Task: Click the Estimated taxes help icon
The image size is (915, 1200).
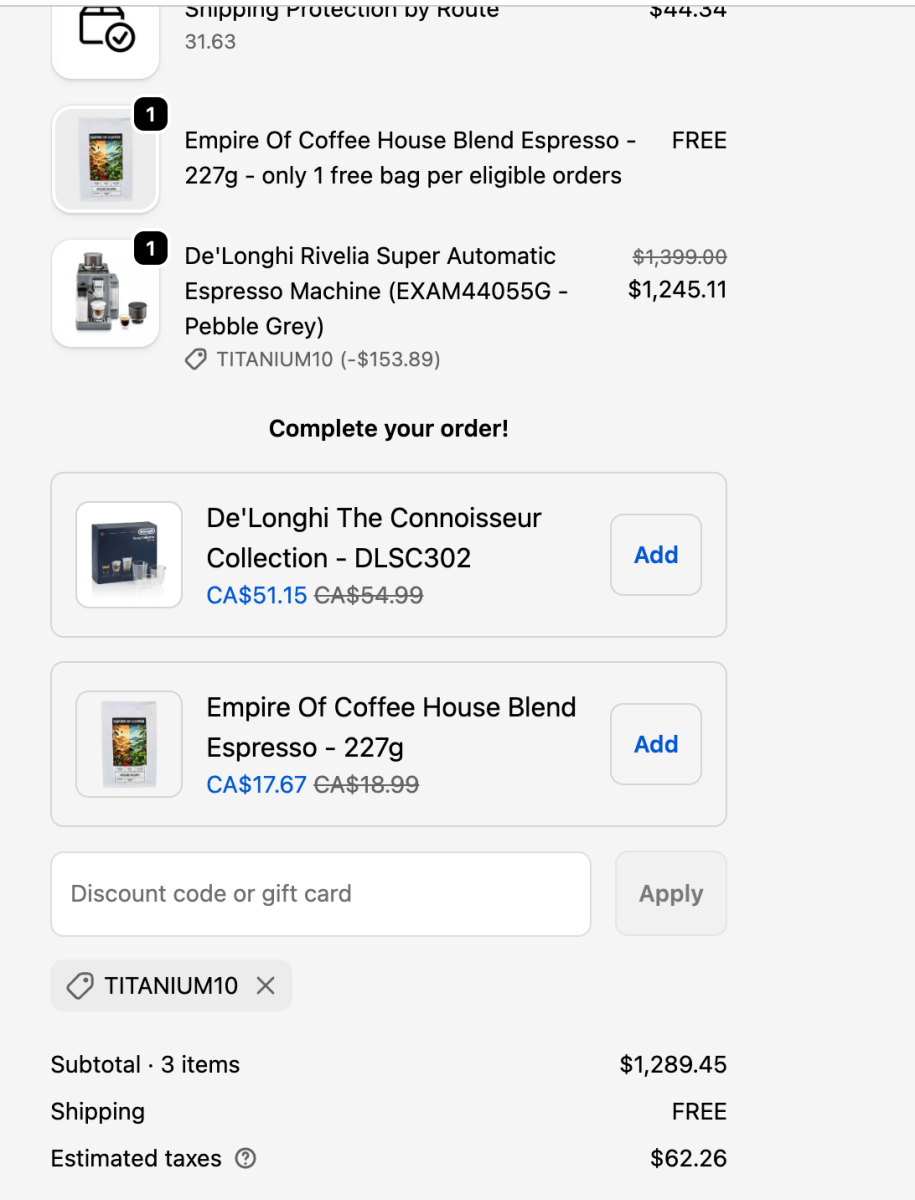Action: pos(245,1159)
